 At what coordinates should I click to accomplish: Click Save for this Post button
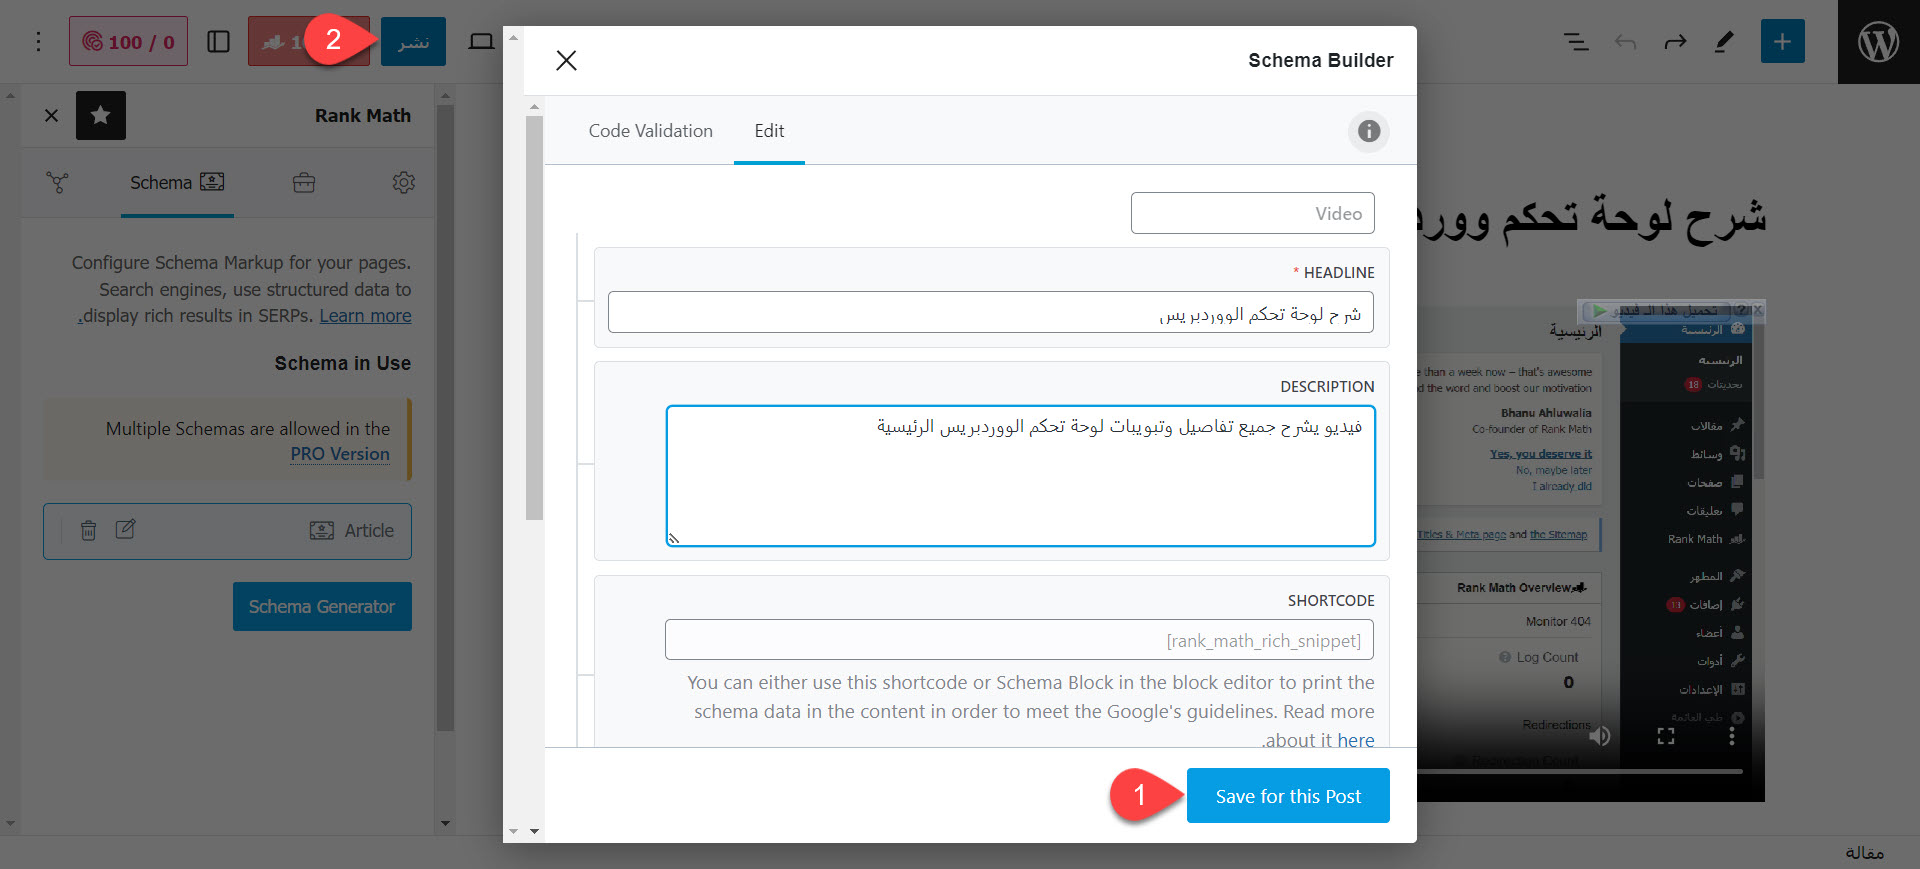1287,796
